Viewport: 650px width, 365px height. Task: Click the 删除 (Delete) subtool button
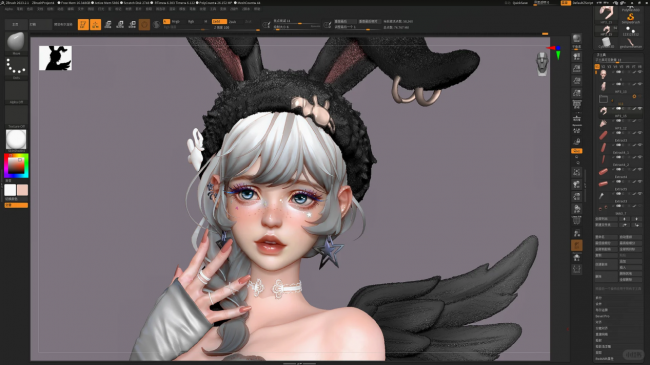click(606, 276)
